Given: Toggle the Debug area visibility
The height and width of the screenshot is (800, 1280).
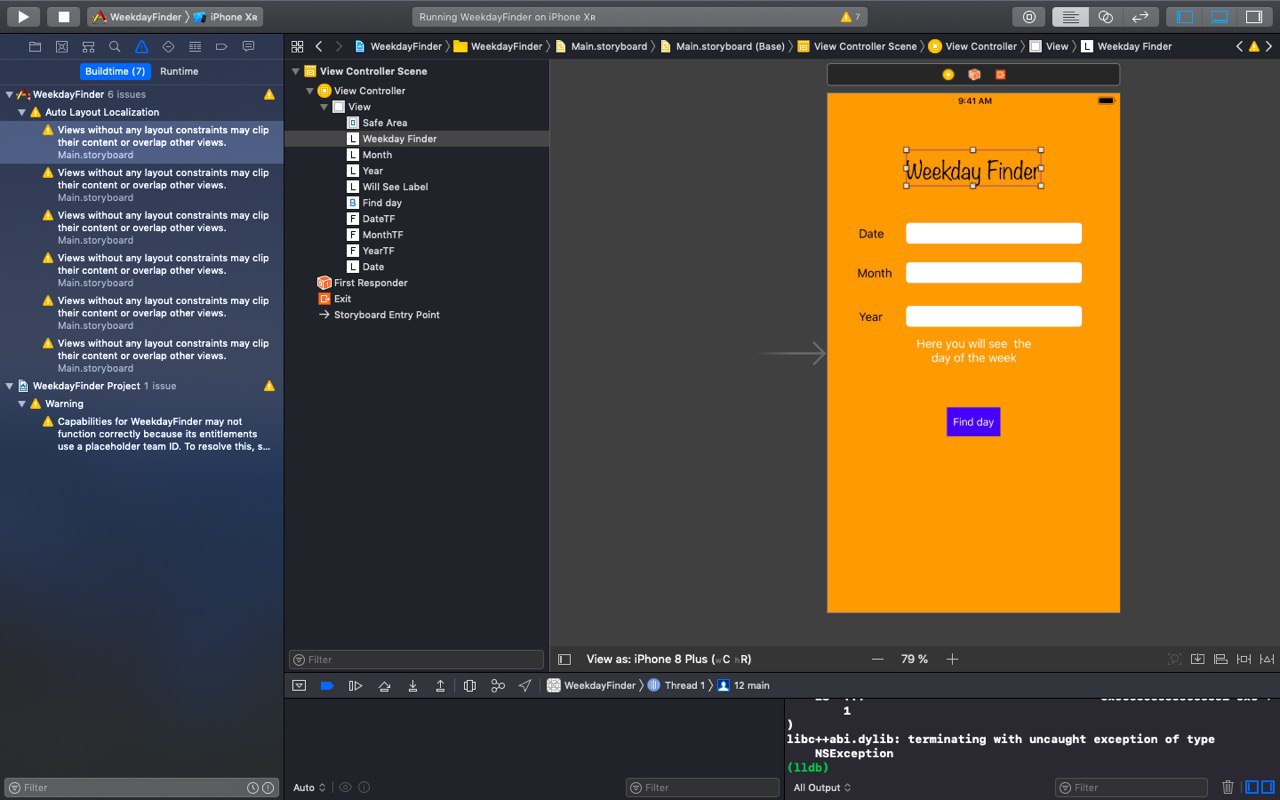Looking at the screenshot, I should (x=1219, y=17).
